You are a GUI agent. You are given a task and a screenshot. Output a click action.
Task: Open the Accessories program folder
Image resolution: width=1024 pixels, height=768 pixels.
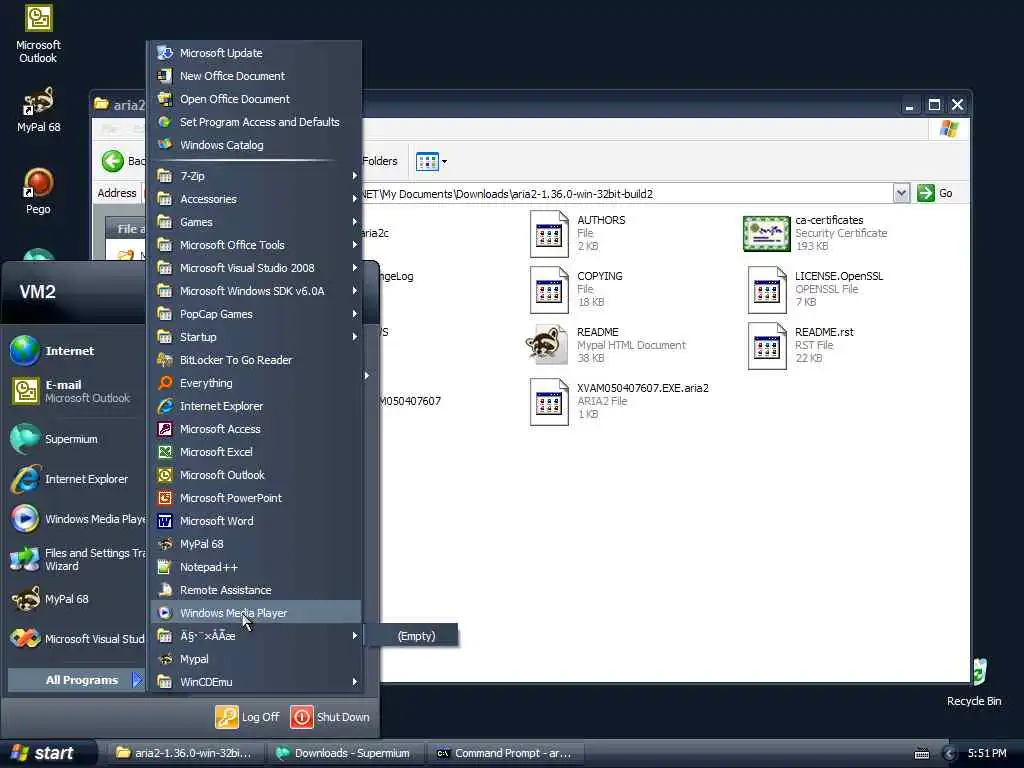pyautogui.click(x=255, y=199)
